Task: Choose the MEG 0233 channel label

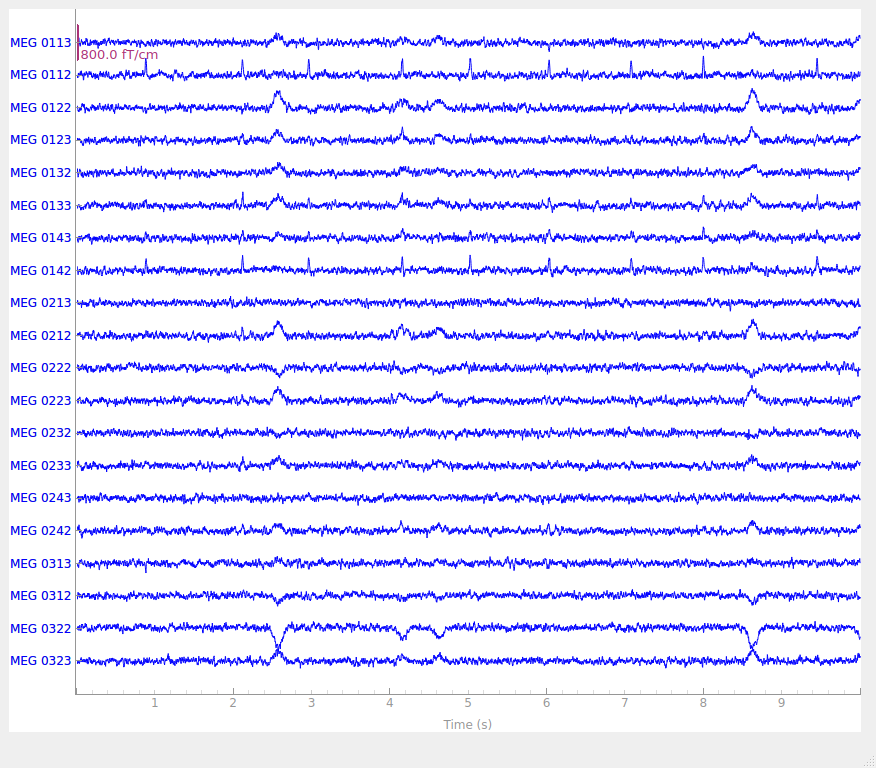Action: pyautogui.click(x=41, y=465)
